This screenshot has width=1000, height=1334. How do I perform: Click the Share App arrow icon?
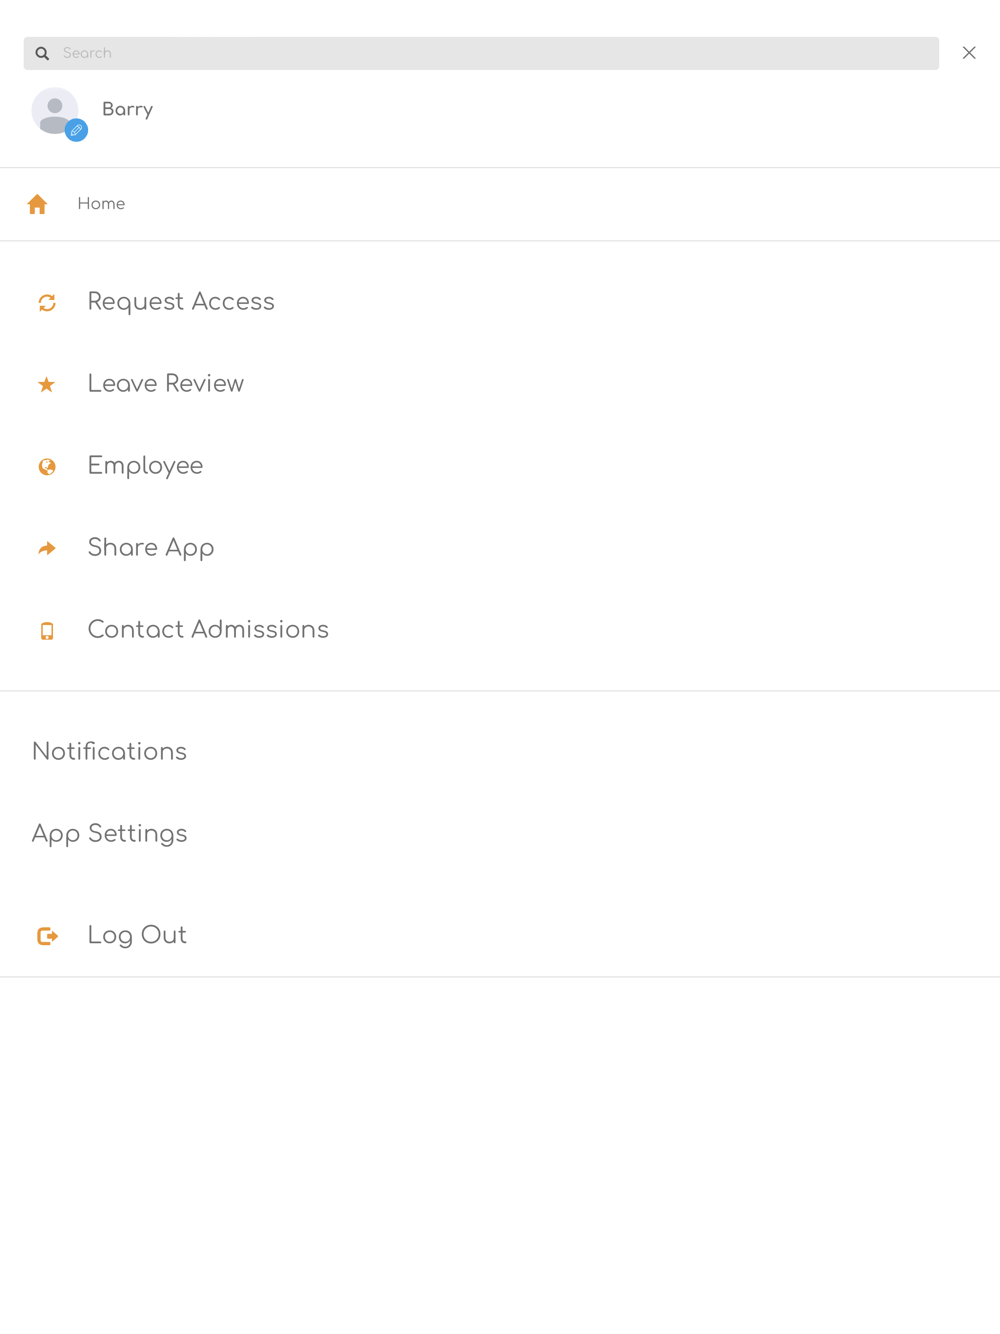[x=47, y=549]
